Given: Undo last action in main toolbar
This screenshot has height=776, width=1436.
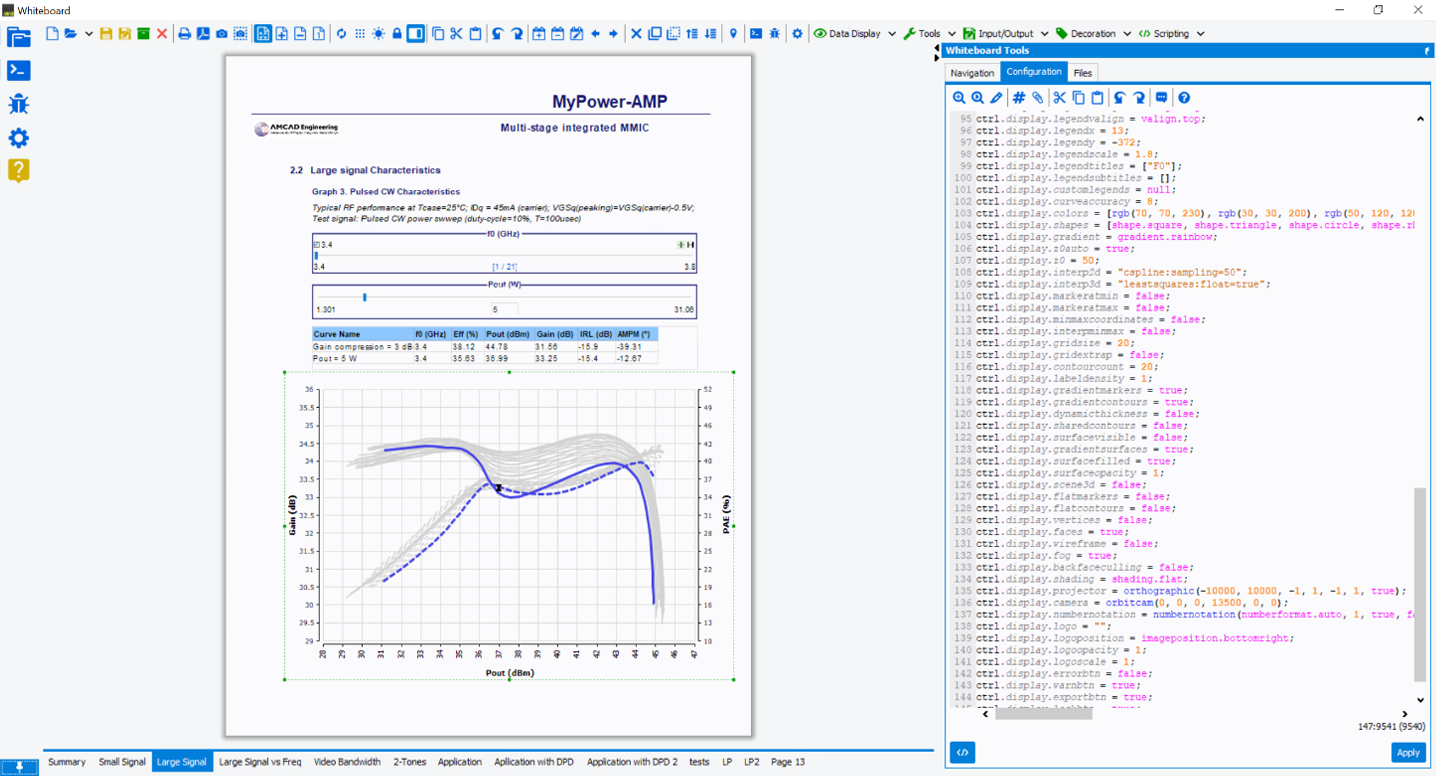Looking at the screenshot, I should (498, 33).
